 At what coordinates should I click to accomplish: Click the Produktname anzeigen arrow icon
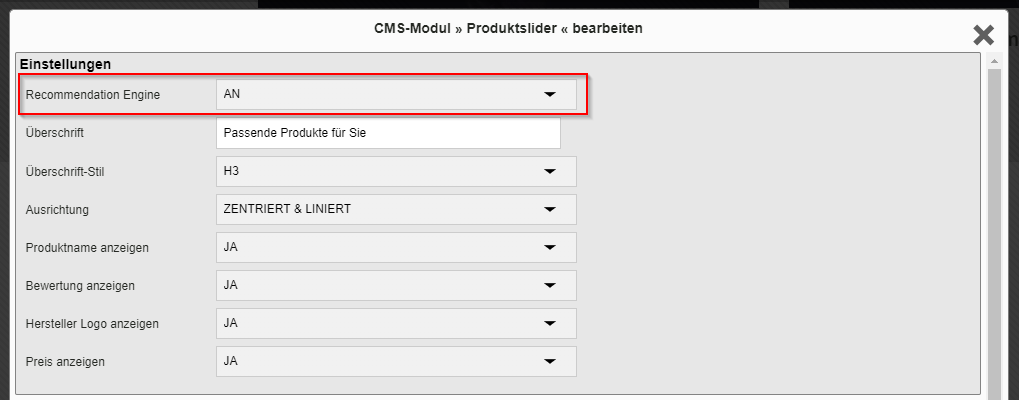click(550, 247)
